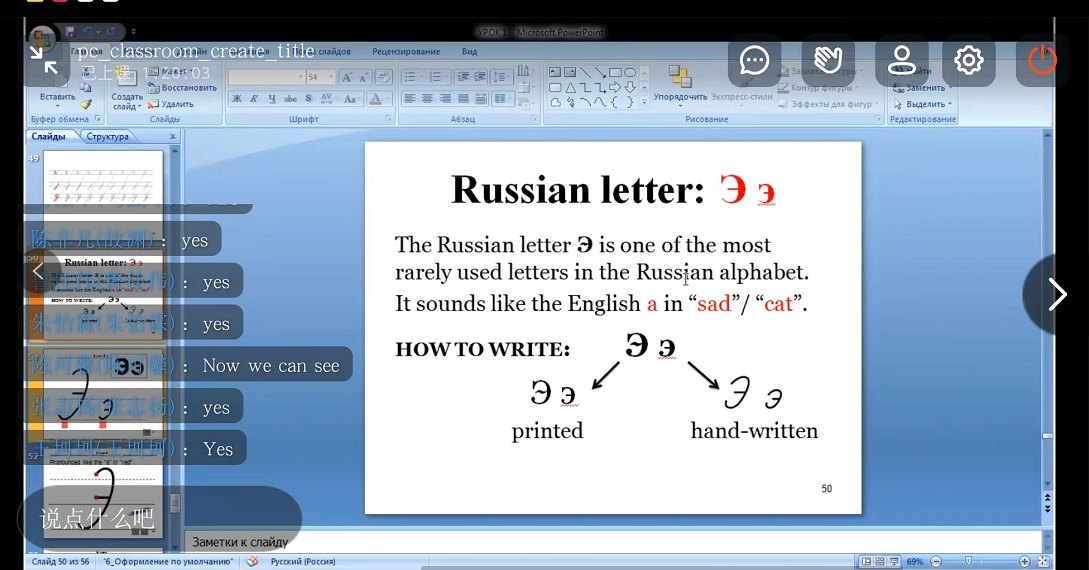Toggle justify text alignment

[x=463, y=99]
